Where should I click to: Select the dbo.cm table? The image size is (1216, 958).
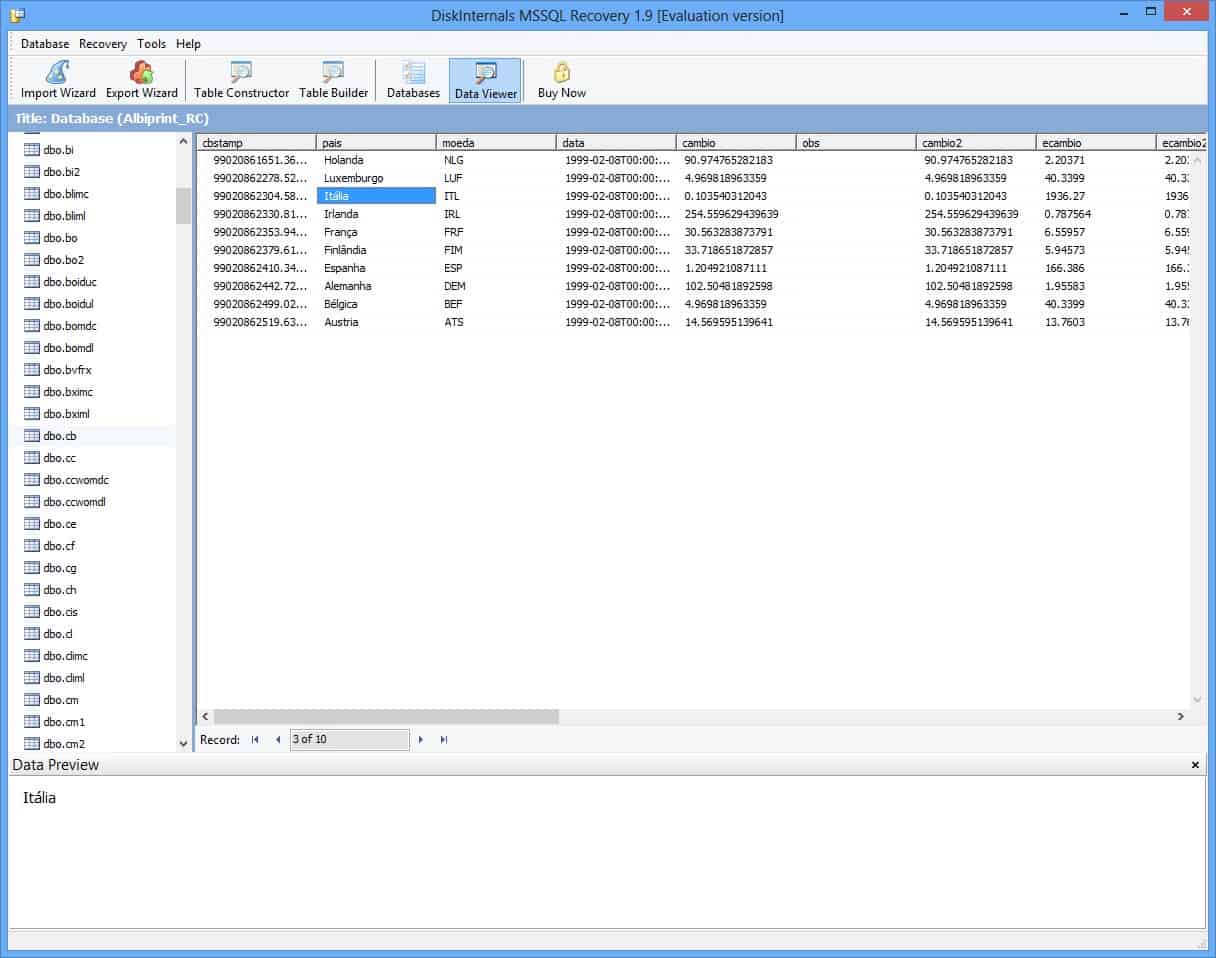click(61, 700)
